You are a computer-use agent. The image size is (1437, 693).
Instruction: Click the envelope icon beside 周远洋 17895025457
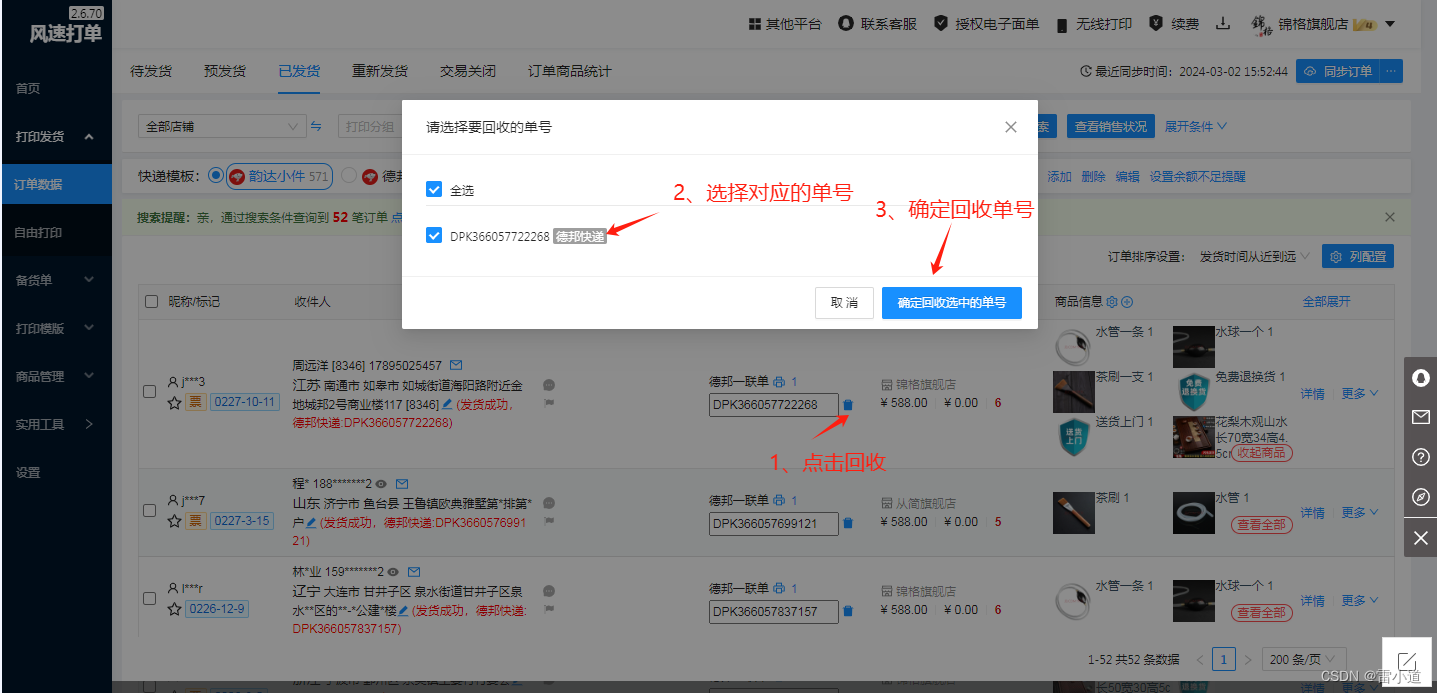(456, 365)
